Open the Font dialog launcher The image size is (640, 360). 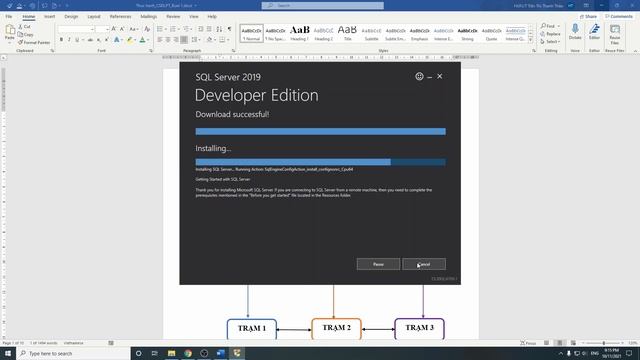pyautogui.click(x=151, y=51)
